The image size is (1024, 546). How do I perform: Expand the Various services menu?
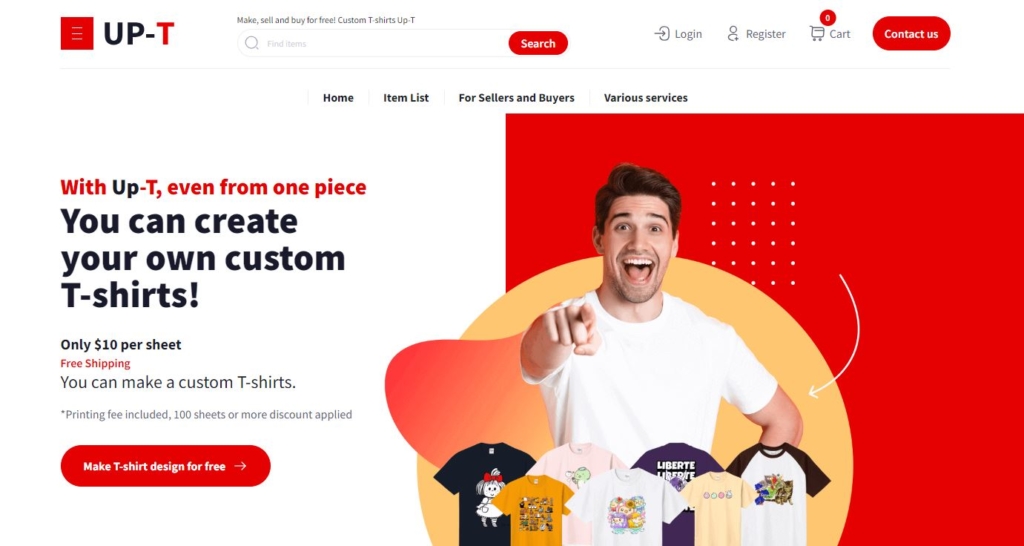(x=646, y=98)
